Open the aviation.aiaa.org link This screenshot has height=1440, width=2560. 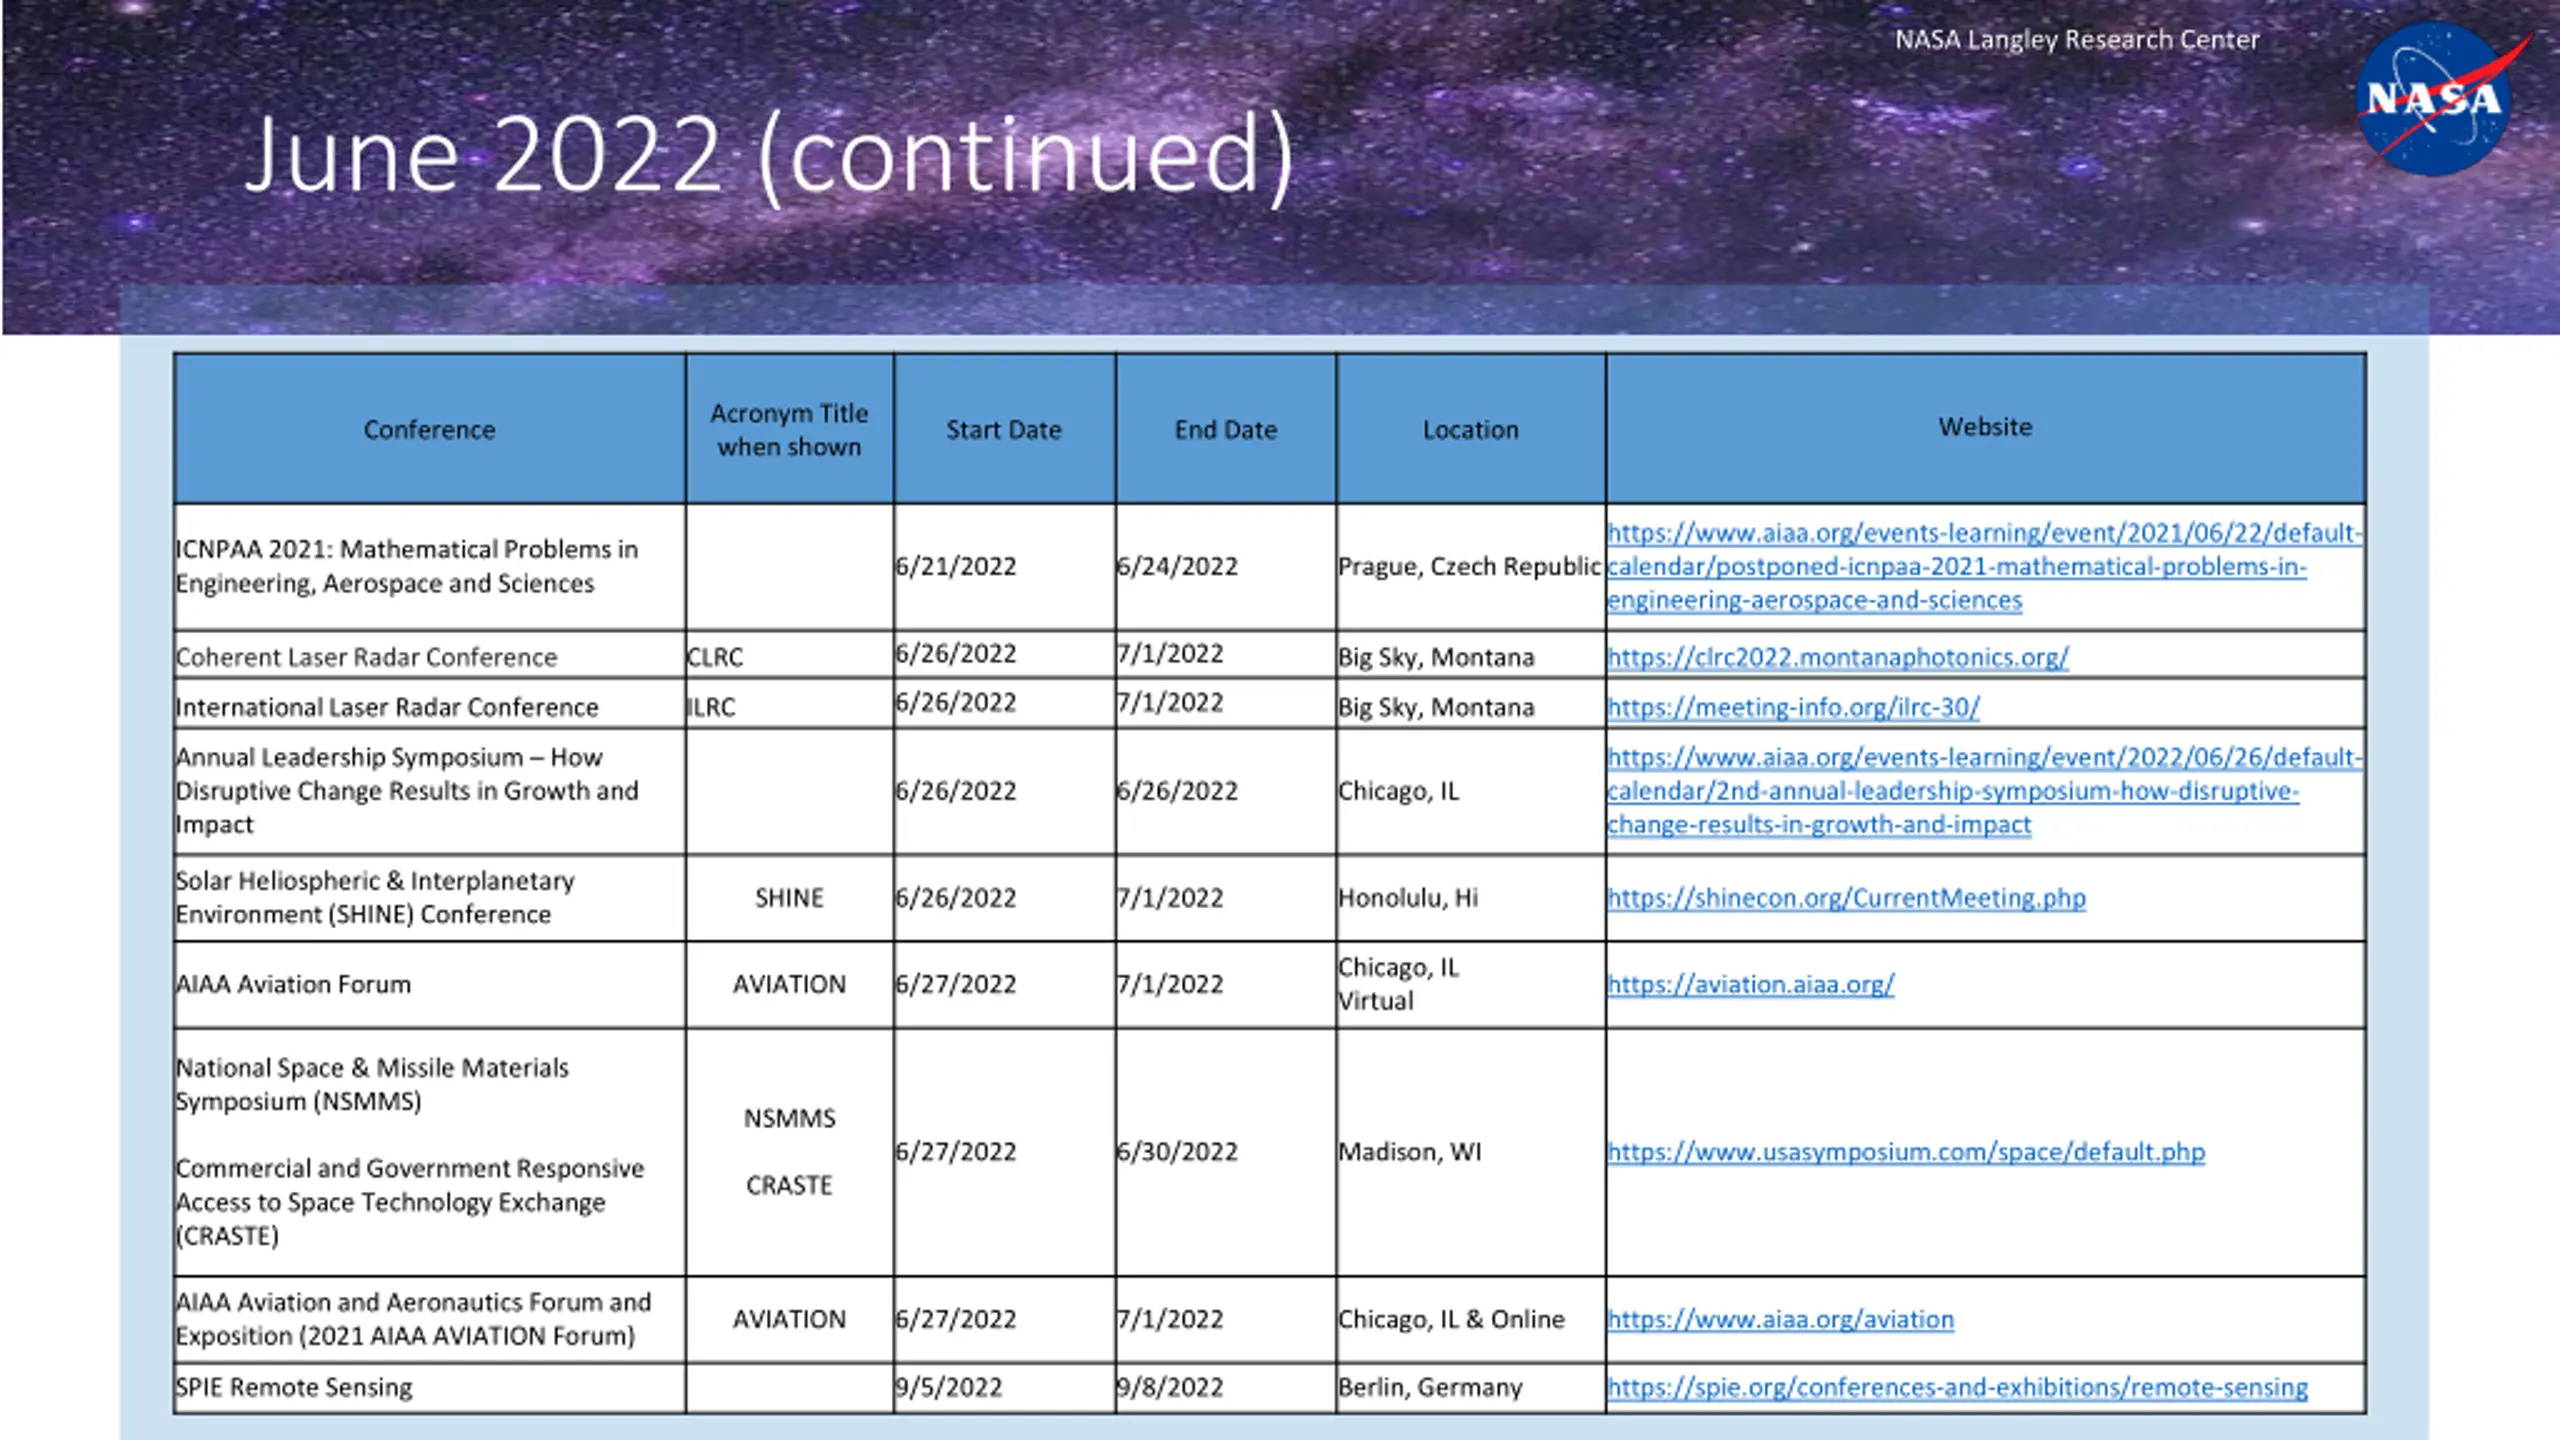pos(1750,984)
